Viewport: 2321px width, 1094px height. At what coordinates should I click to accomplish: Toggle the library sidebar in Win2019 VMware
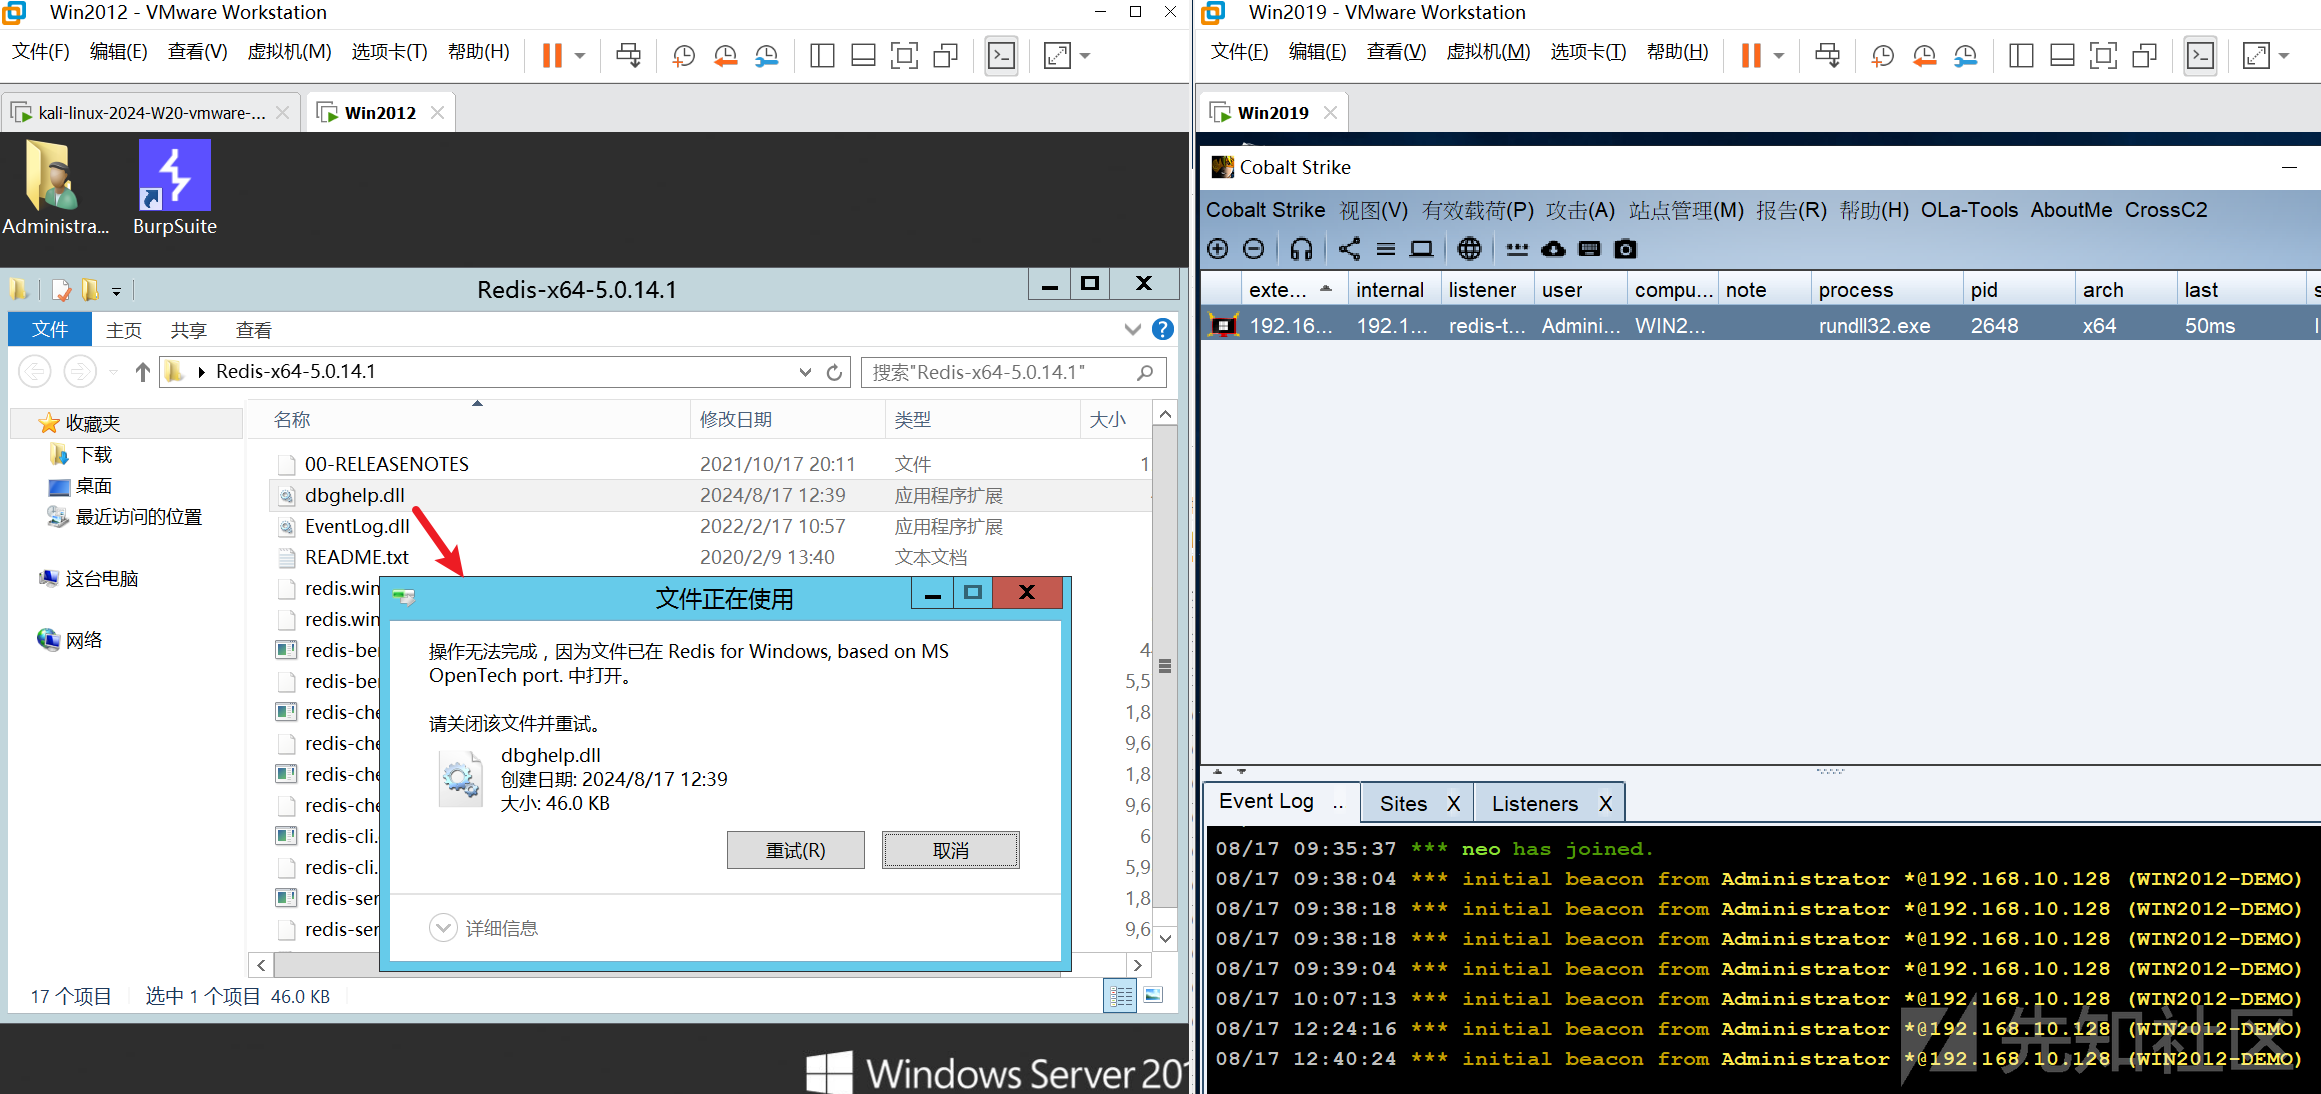2021,55
